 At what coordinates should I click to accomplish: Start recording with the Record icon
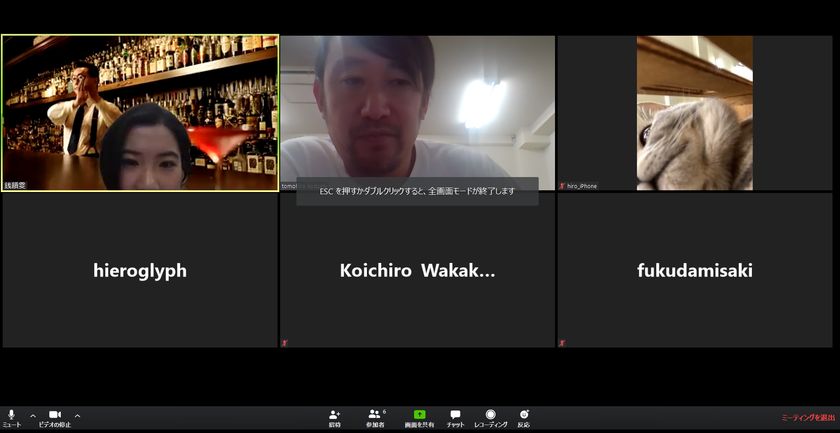[490, 416]
